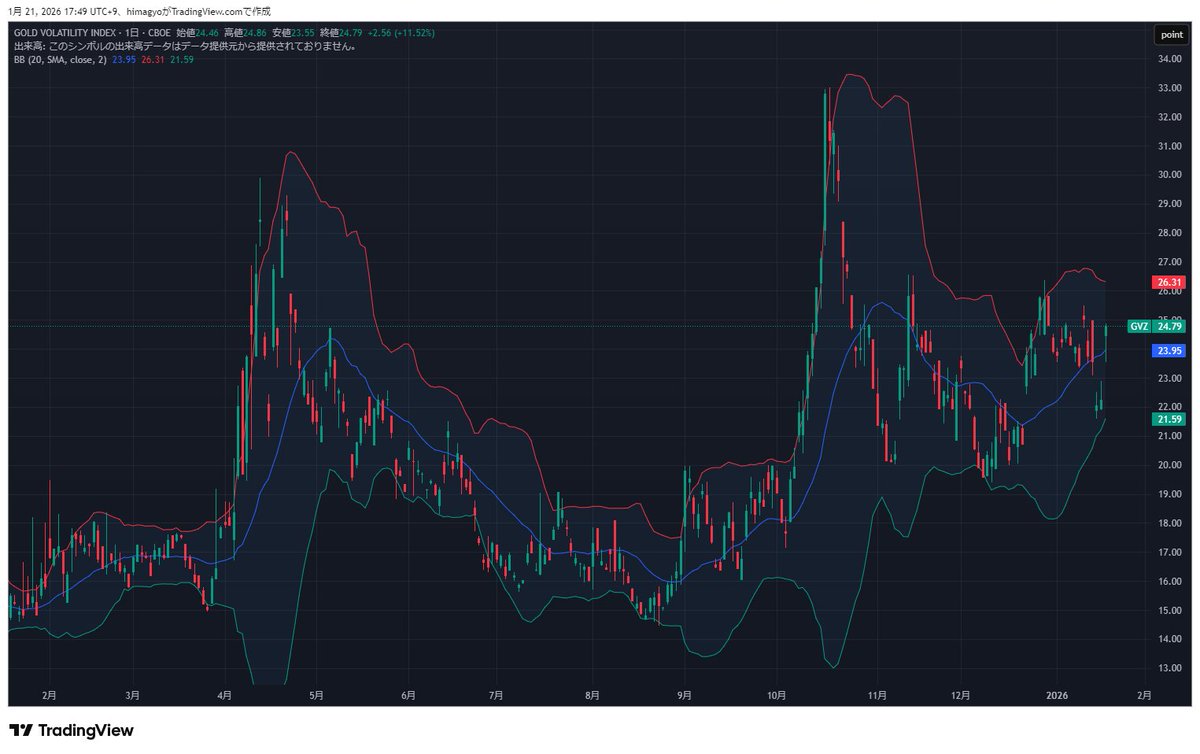Click the 32.00 price axis tick
The width and height of the screenshot is (1200, 754).
pos(1170,116)
